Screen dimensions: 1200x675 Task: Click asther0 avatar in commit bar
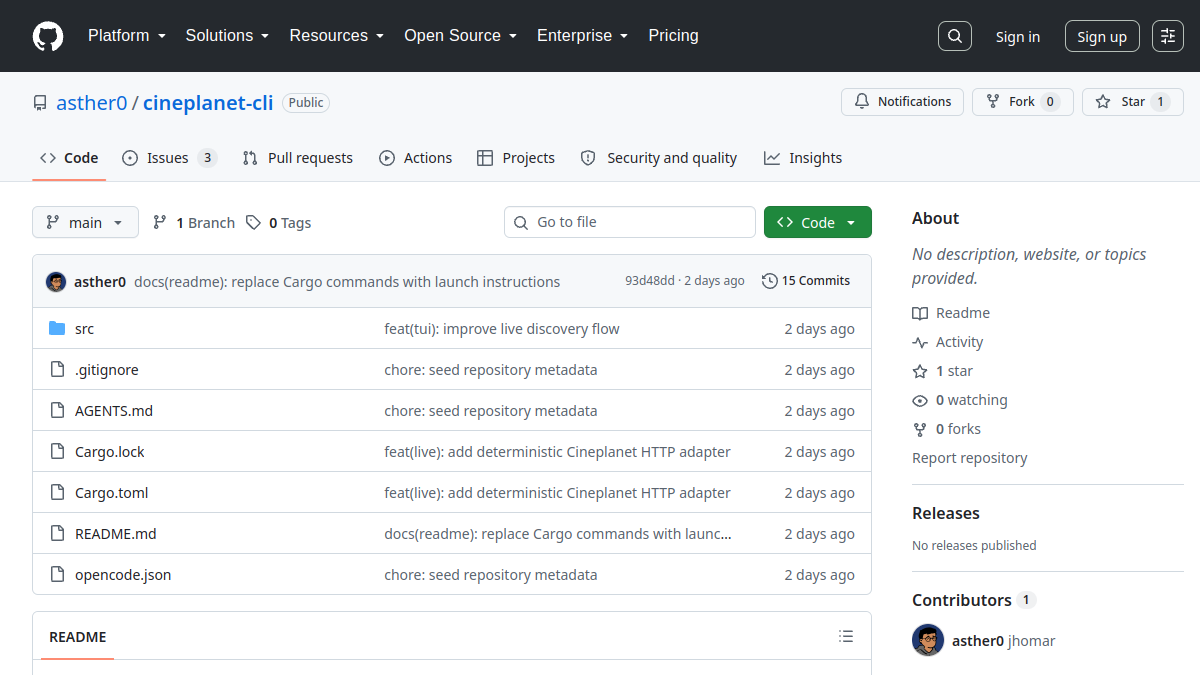coord(56,282)
